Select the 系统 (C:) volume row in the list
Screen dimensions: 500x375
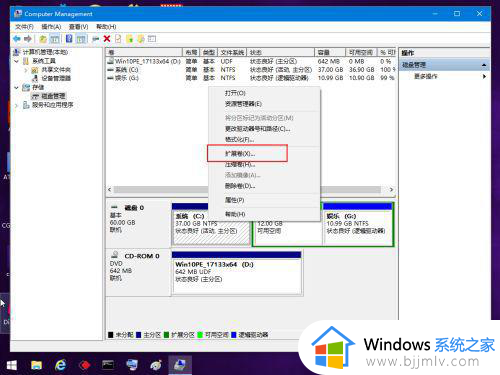pos(251,70)
